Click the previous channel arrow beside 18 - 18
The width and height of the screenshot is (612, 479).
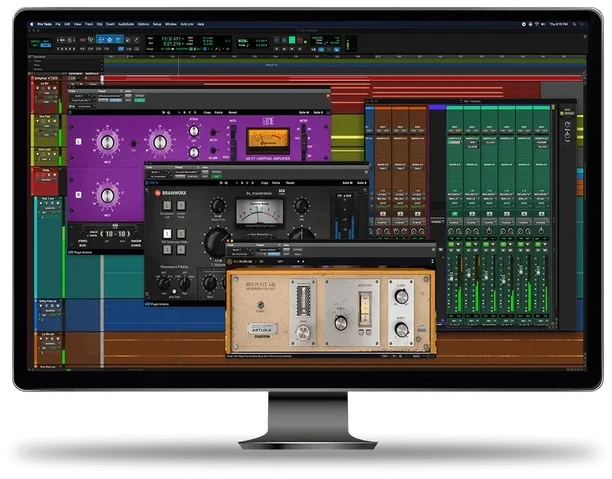[x=102, y=234]
